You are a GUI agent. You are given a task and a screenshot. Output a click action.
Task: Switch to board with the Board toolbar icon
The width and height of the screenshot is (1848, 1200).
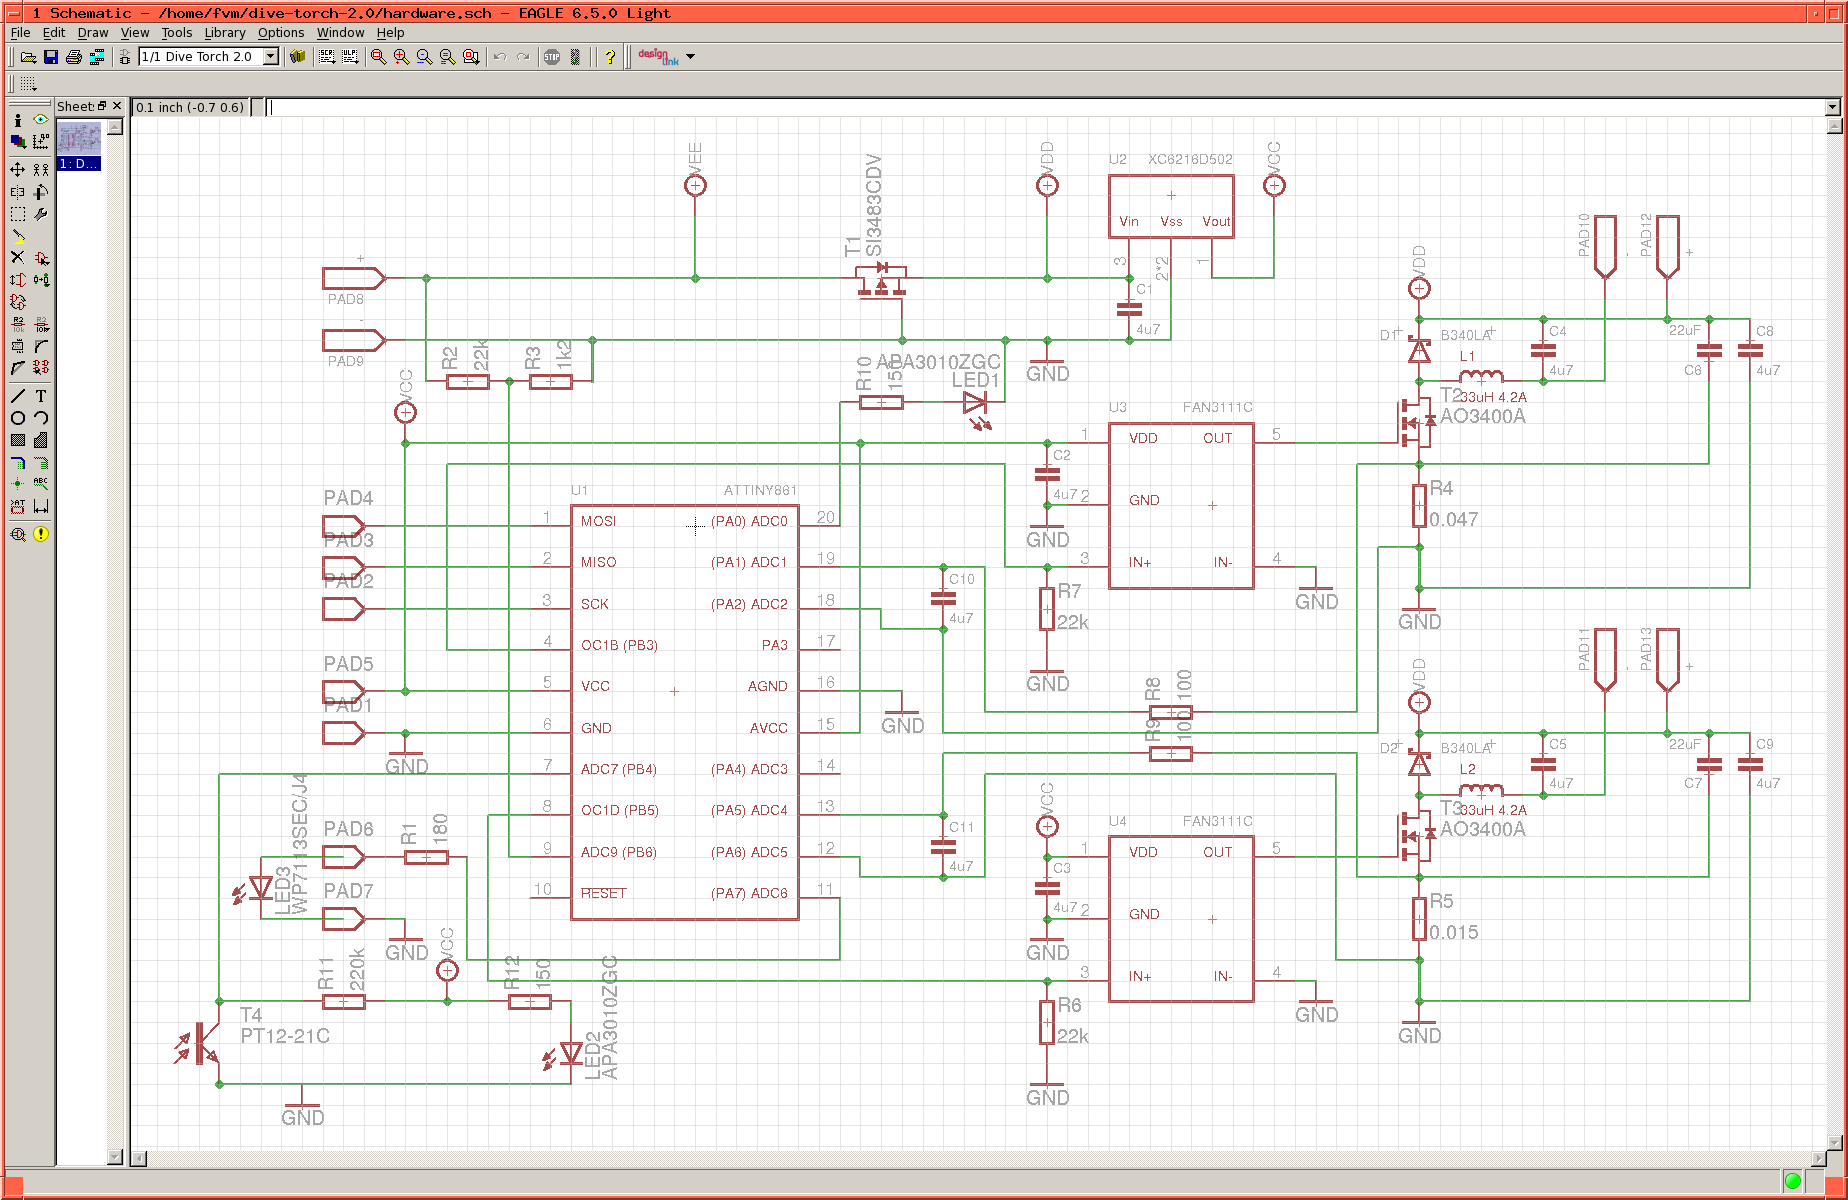coord(125,57)
